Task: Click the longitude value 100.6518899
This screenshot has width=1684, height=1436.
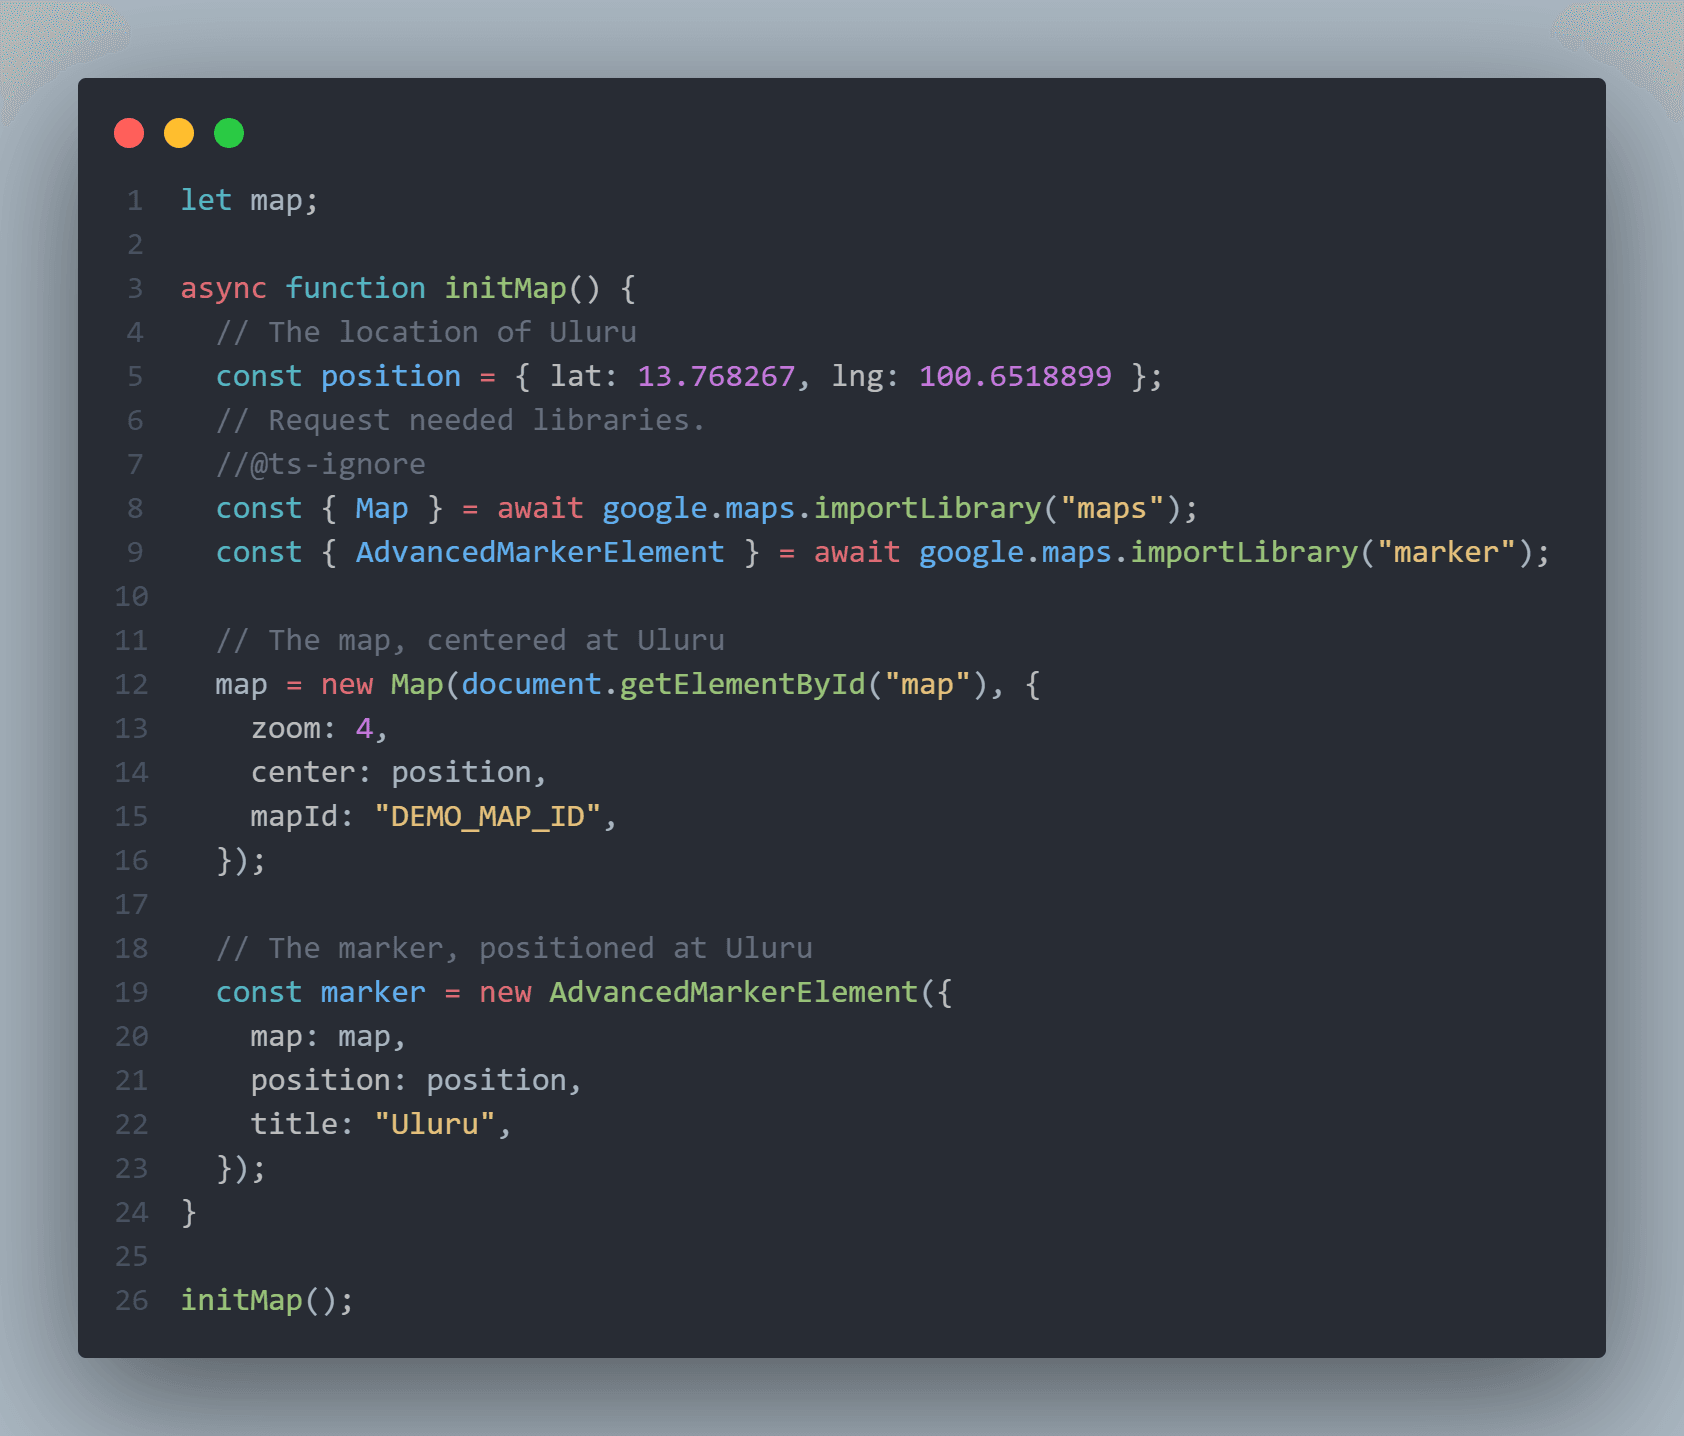Action: click(1015, 377)
